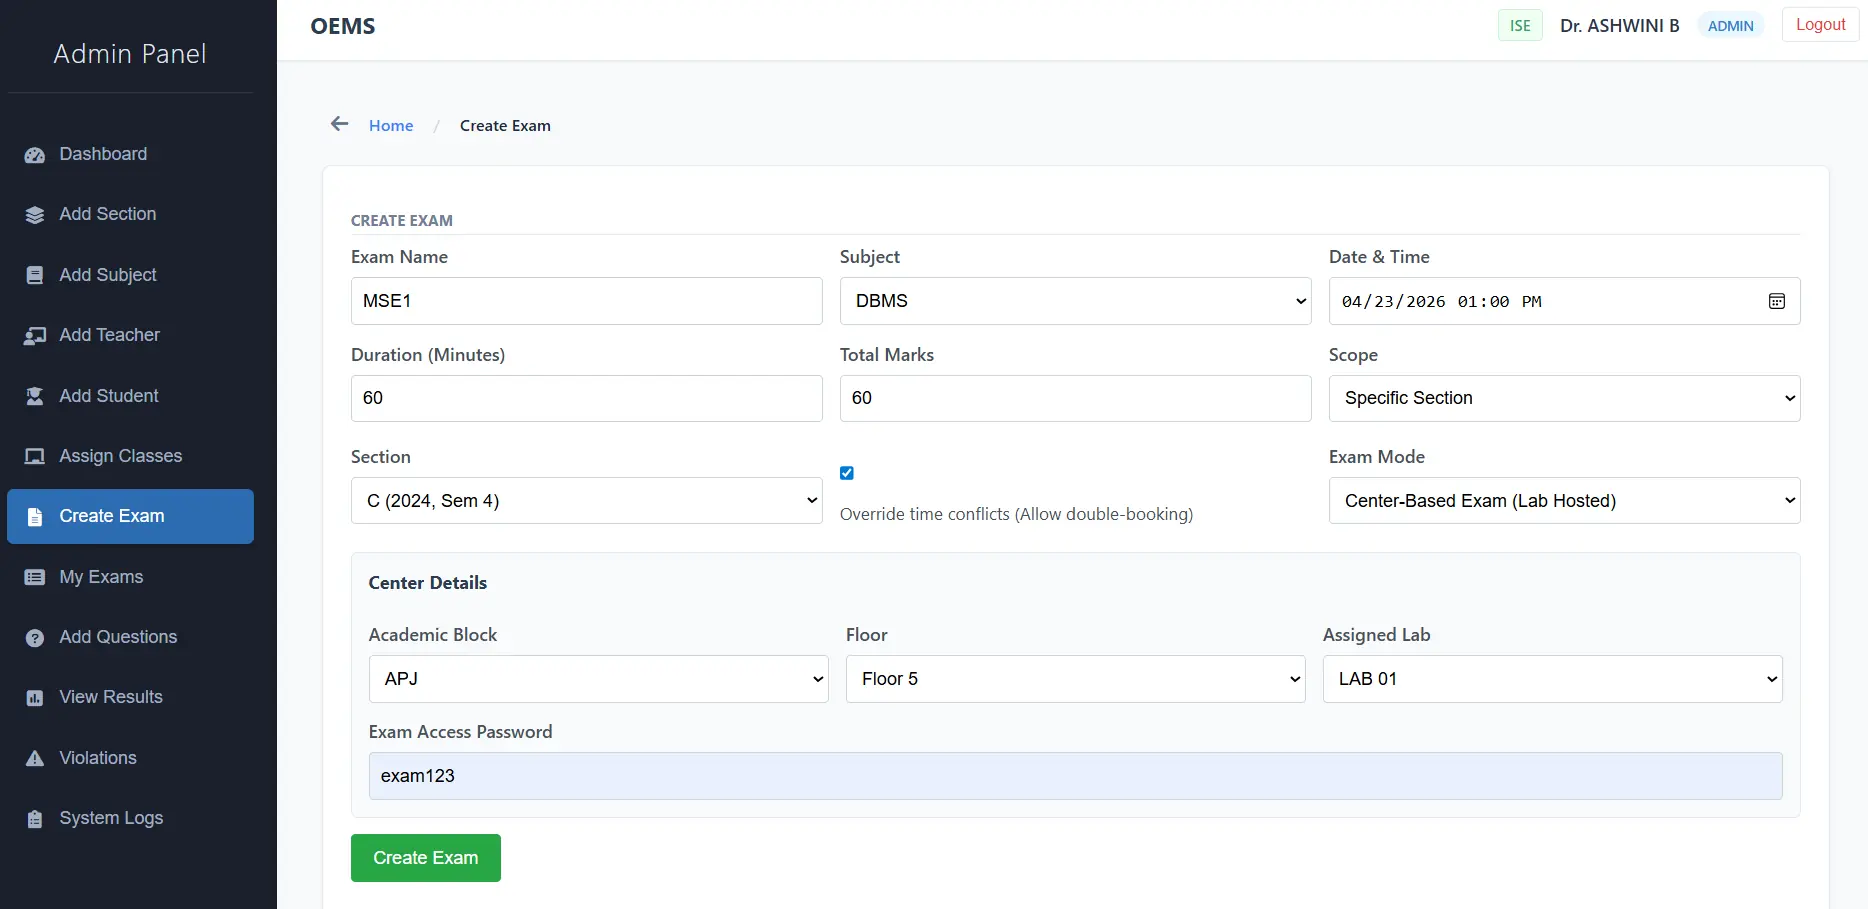The image size is (1868, 909).
Task: Click the Add Student graduate icon
Action: pyautogui.click(x=35, y=396)
